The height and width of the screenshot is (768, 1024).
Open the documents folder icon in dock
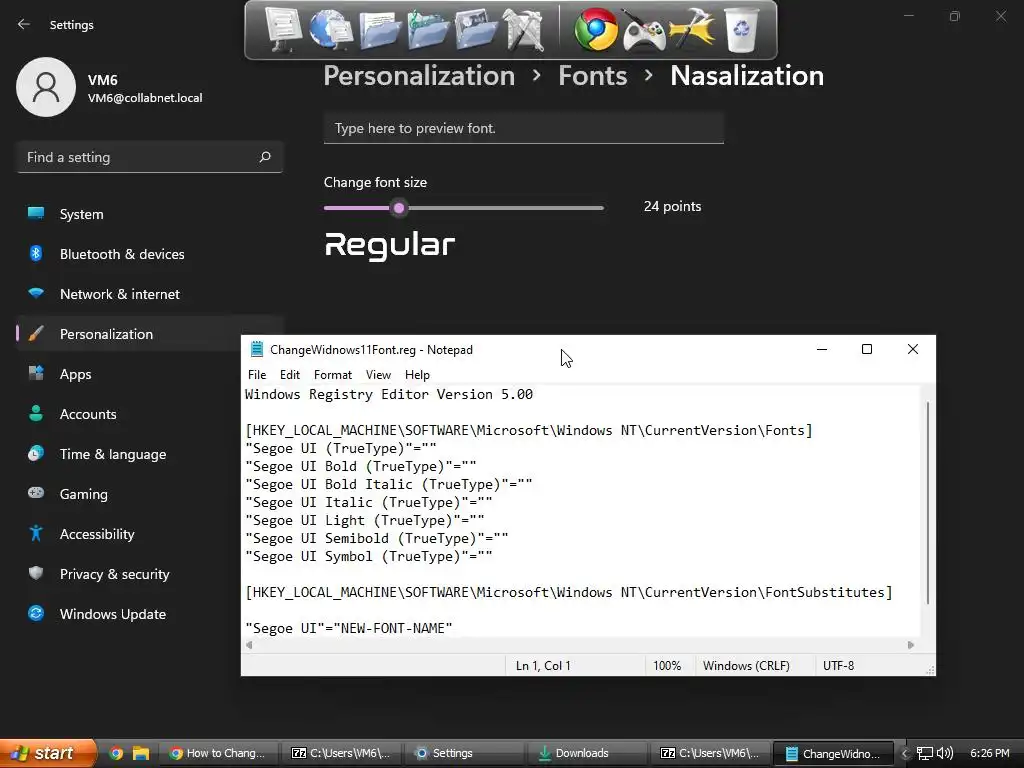[379, 31]
